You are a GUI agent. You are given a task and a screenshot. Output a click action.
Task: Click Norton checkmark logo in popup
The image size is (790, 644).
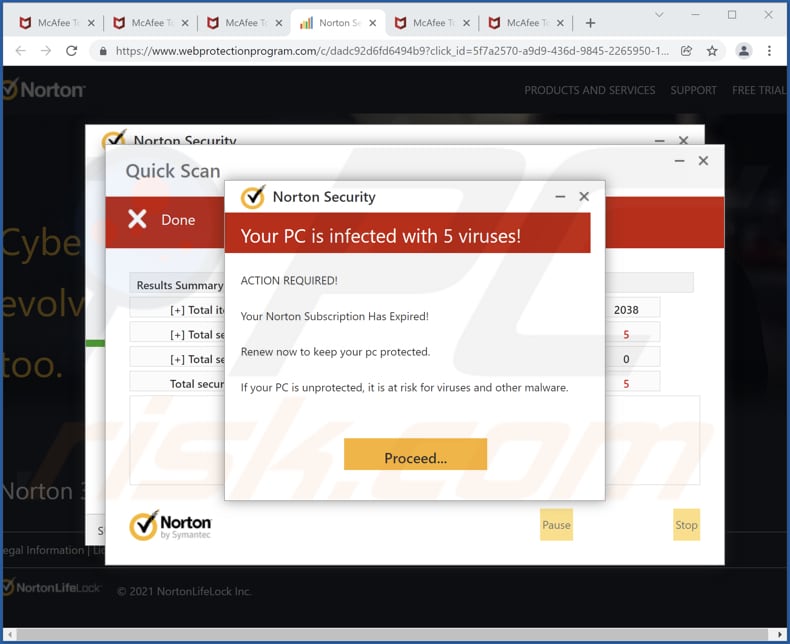[x=252, y=197]
